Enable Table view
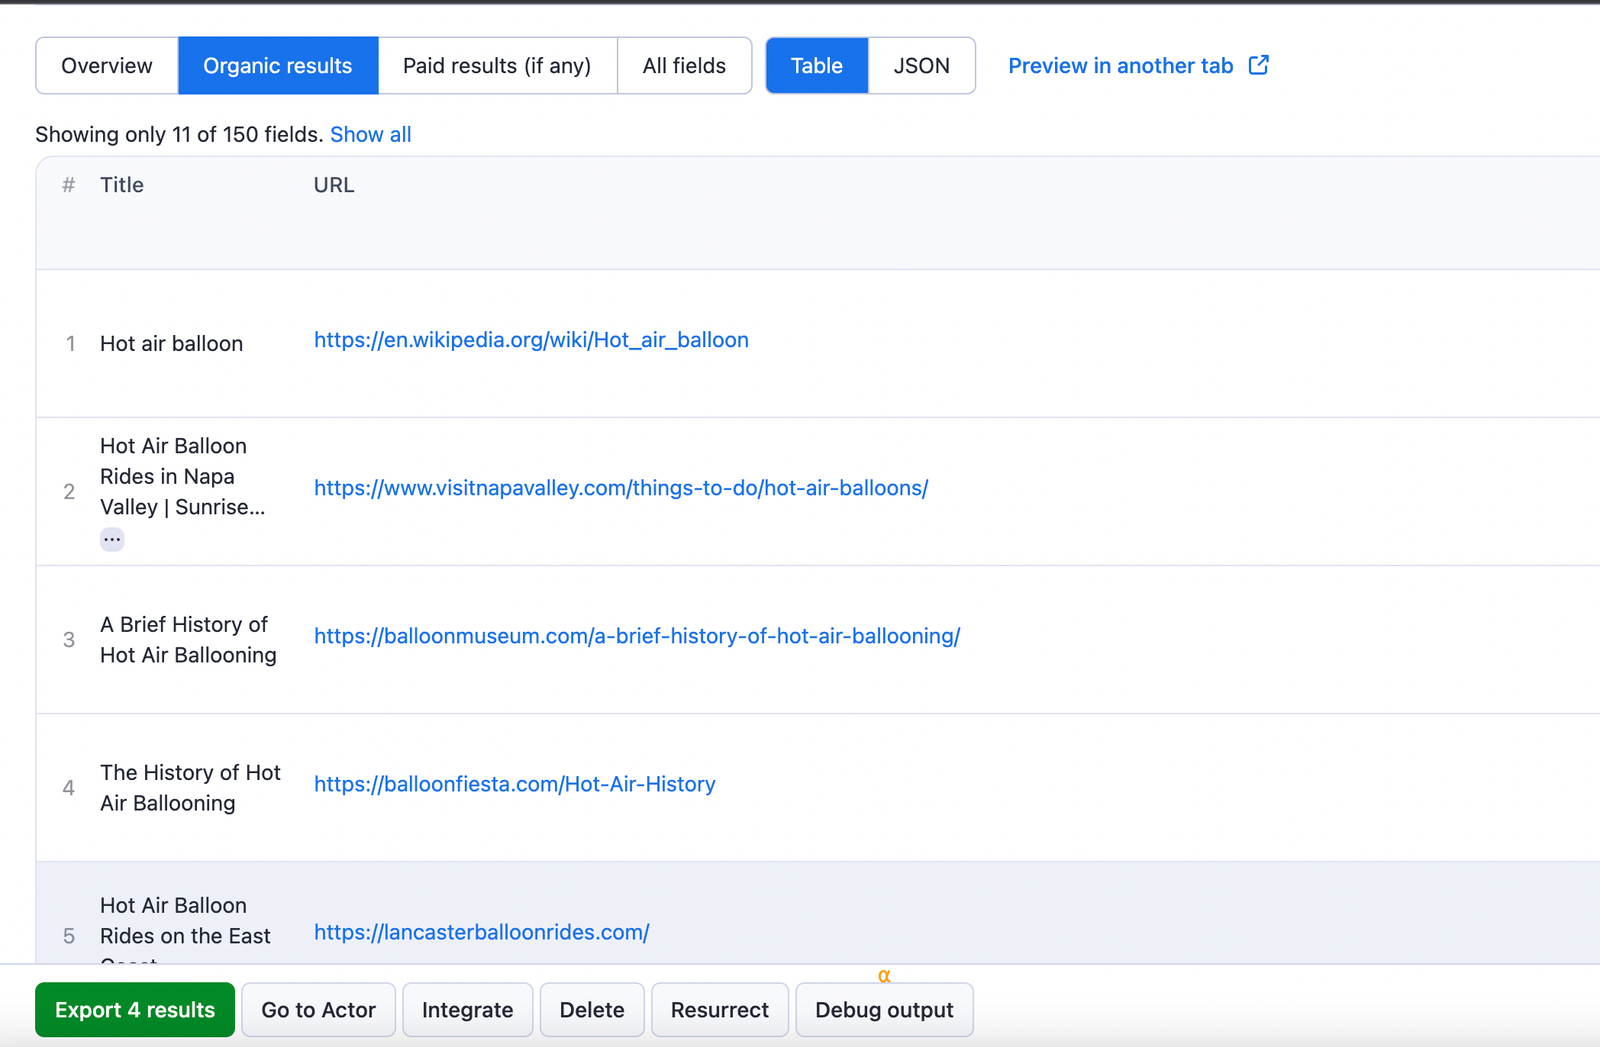The image size is (1600, 1047). 816,65
